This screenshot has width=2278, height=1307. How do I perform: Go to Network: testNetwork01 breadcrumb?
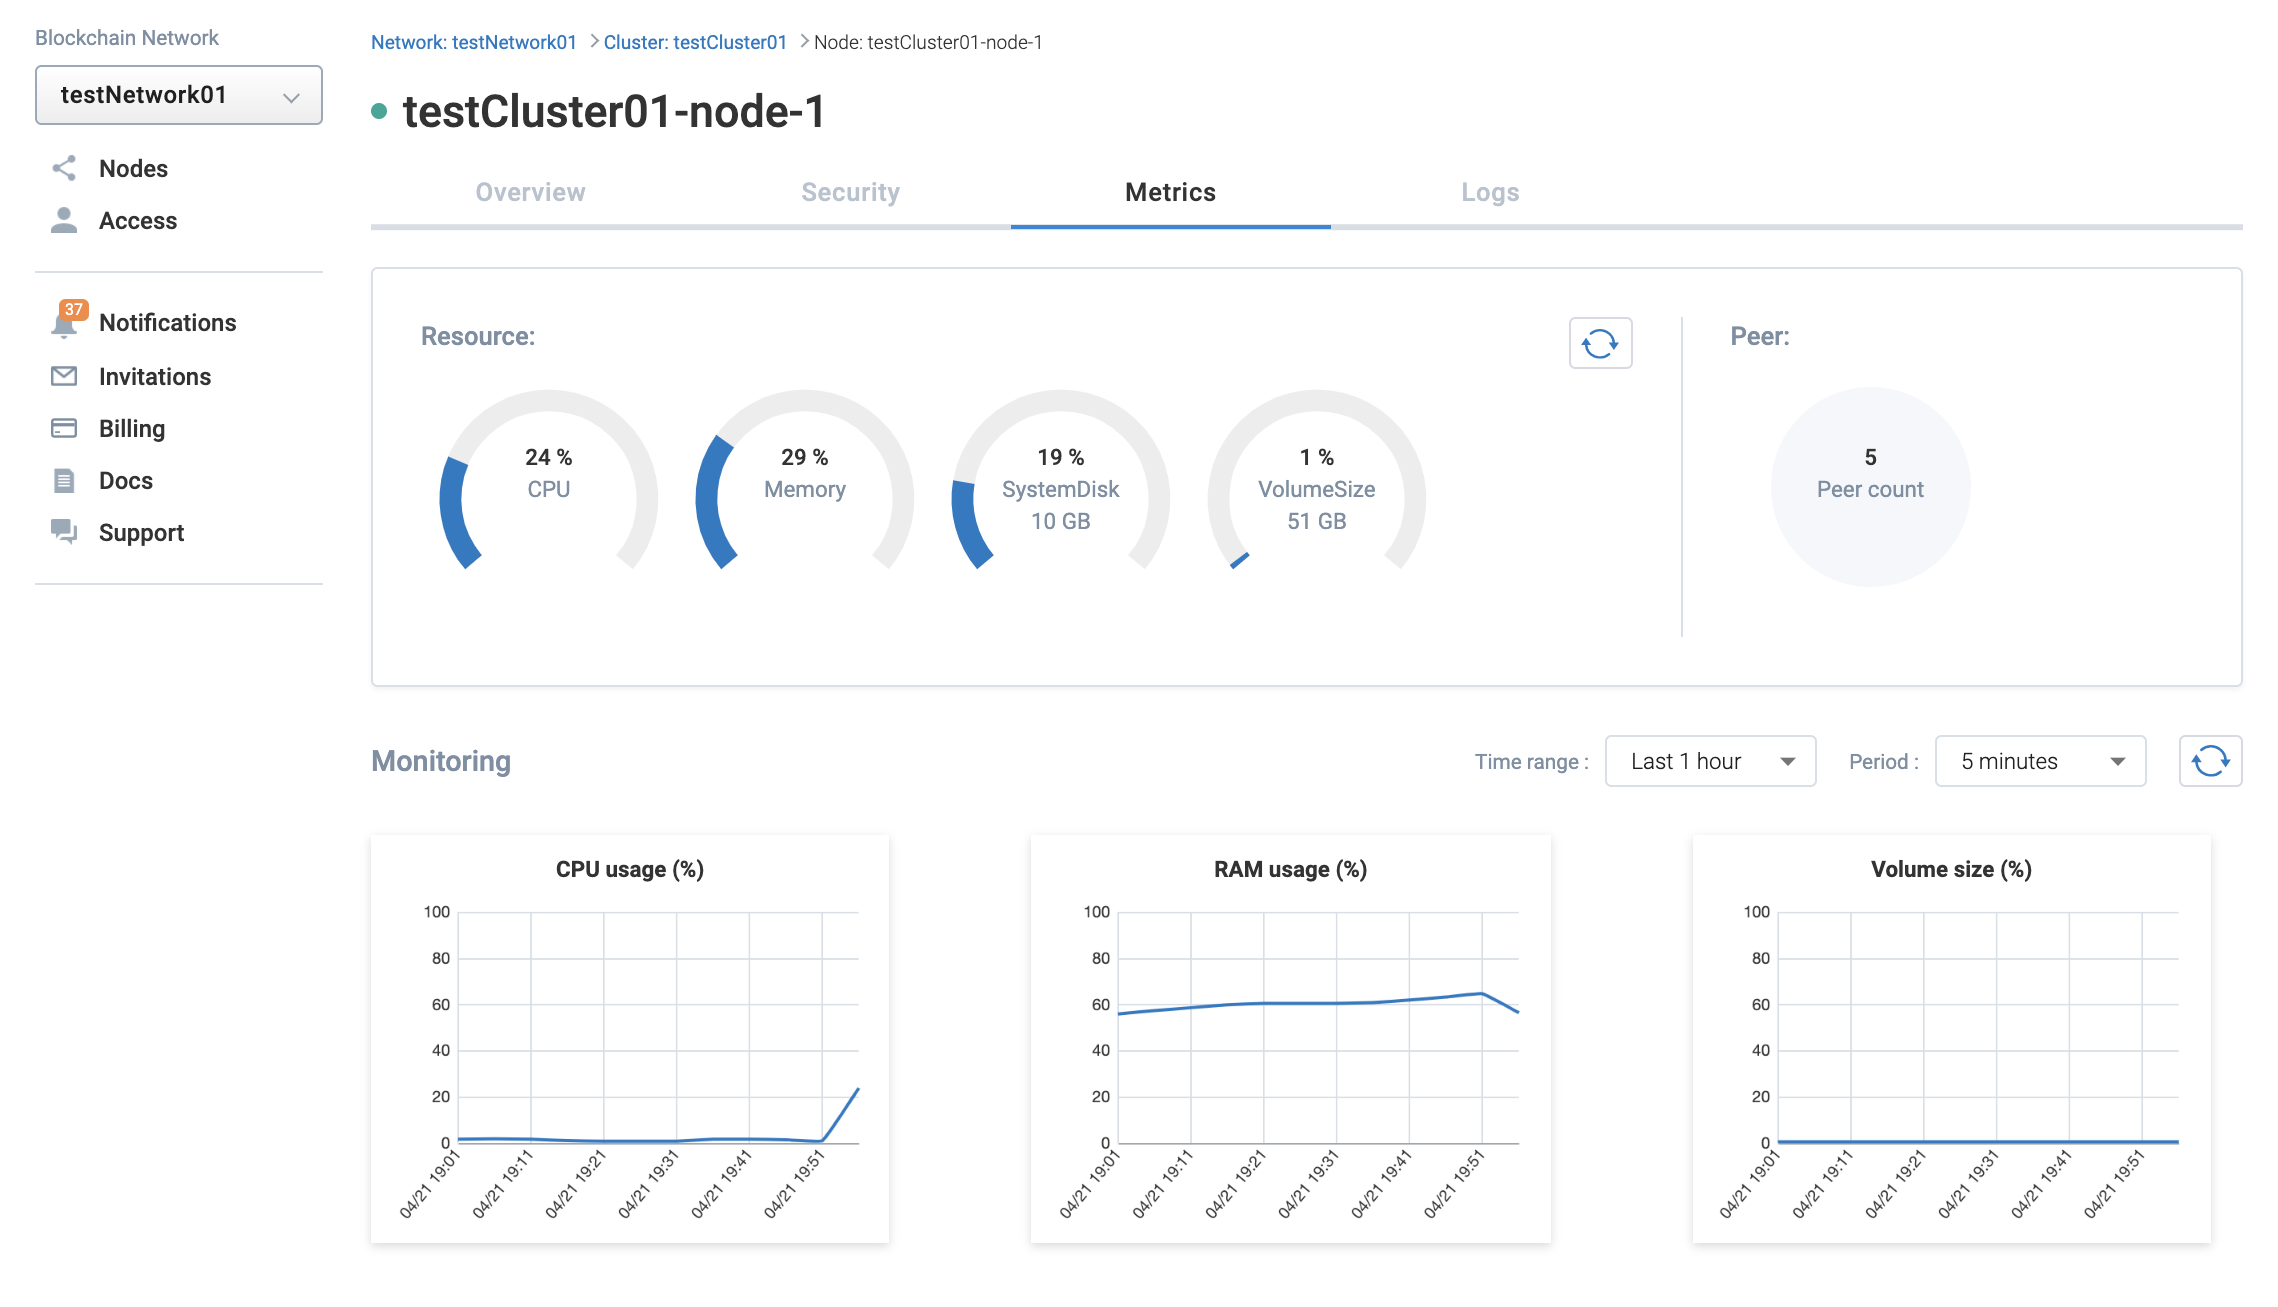tap(473, 42)
